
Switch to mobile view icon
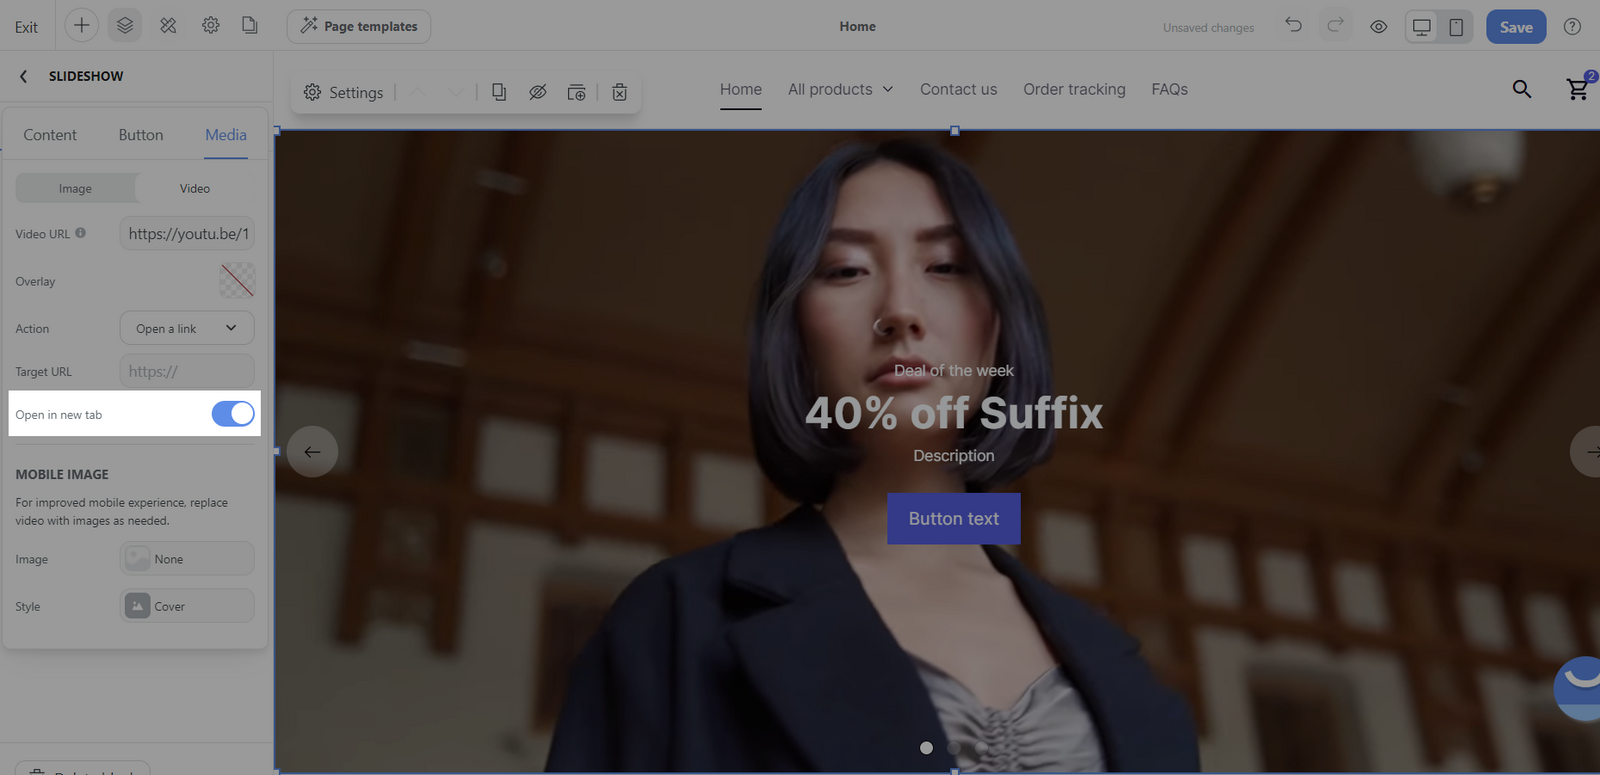coord(1456,27)
